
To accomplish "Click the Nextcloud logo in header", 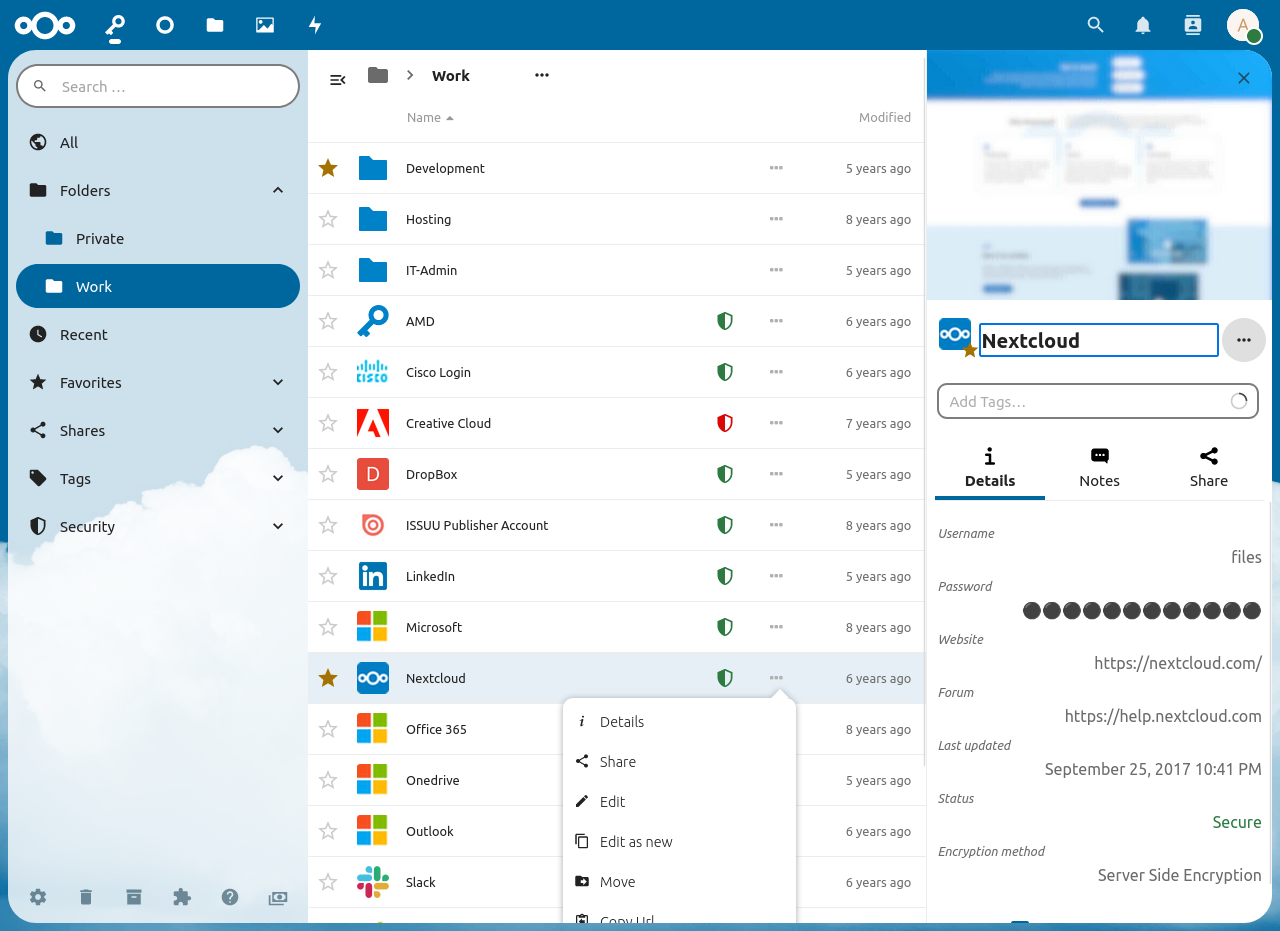I will click(x=45, y=25).
